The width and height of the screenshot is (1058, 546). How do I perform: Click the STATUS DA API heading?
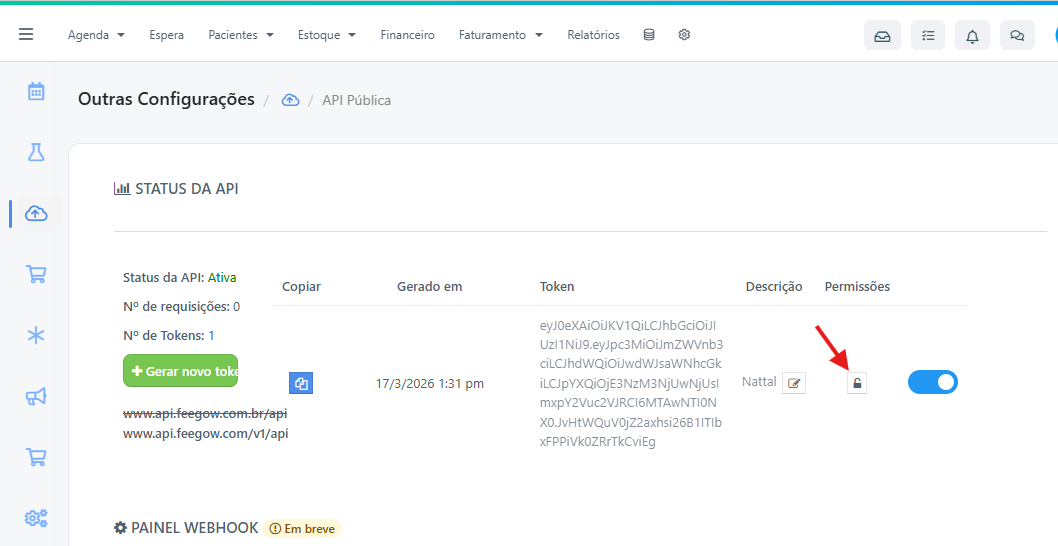click(x=176, y=189)
